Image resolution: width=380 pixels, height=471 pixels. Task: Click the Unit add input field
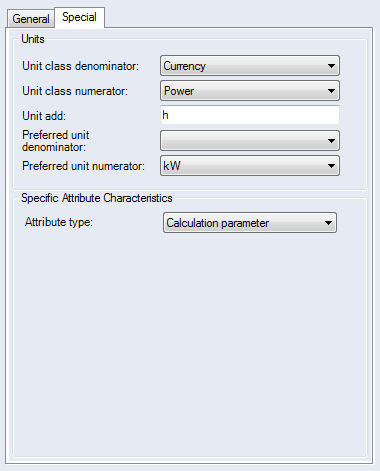(250, 115)
